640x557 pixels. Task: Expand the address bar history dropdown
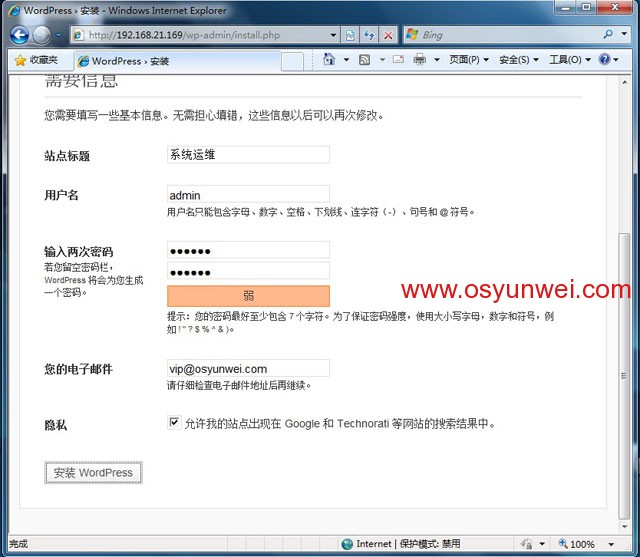click(x=333, y=35)
